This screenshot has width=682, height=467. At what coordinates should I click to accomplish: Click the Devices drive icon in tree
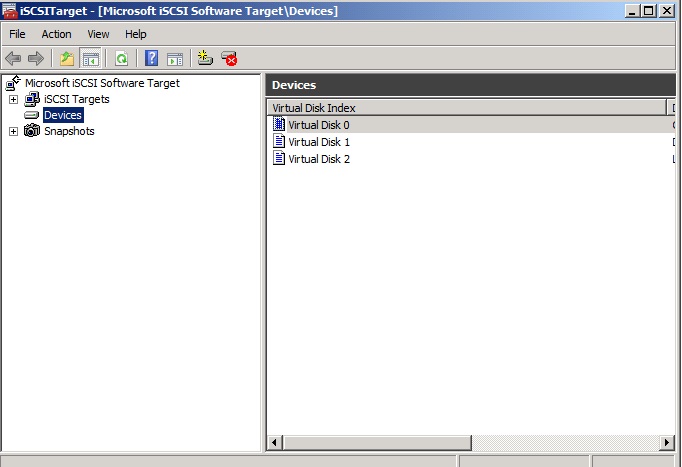32,115
